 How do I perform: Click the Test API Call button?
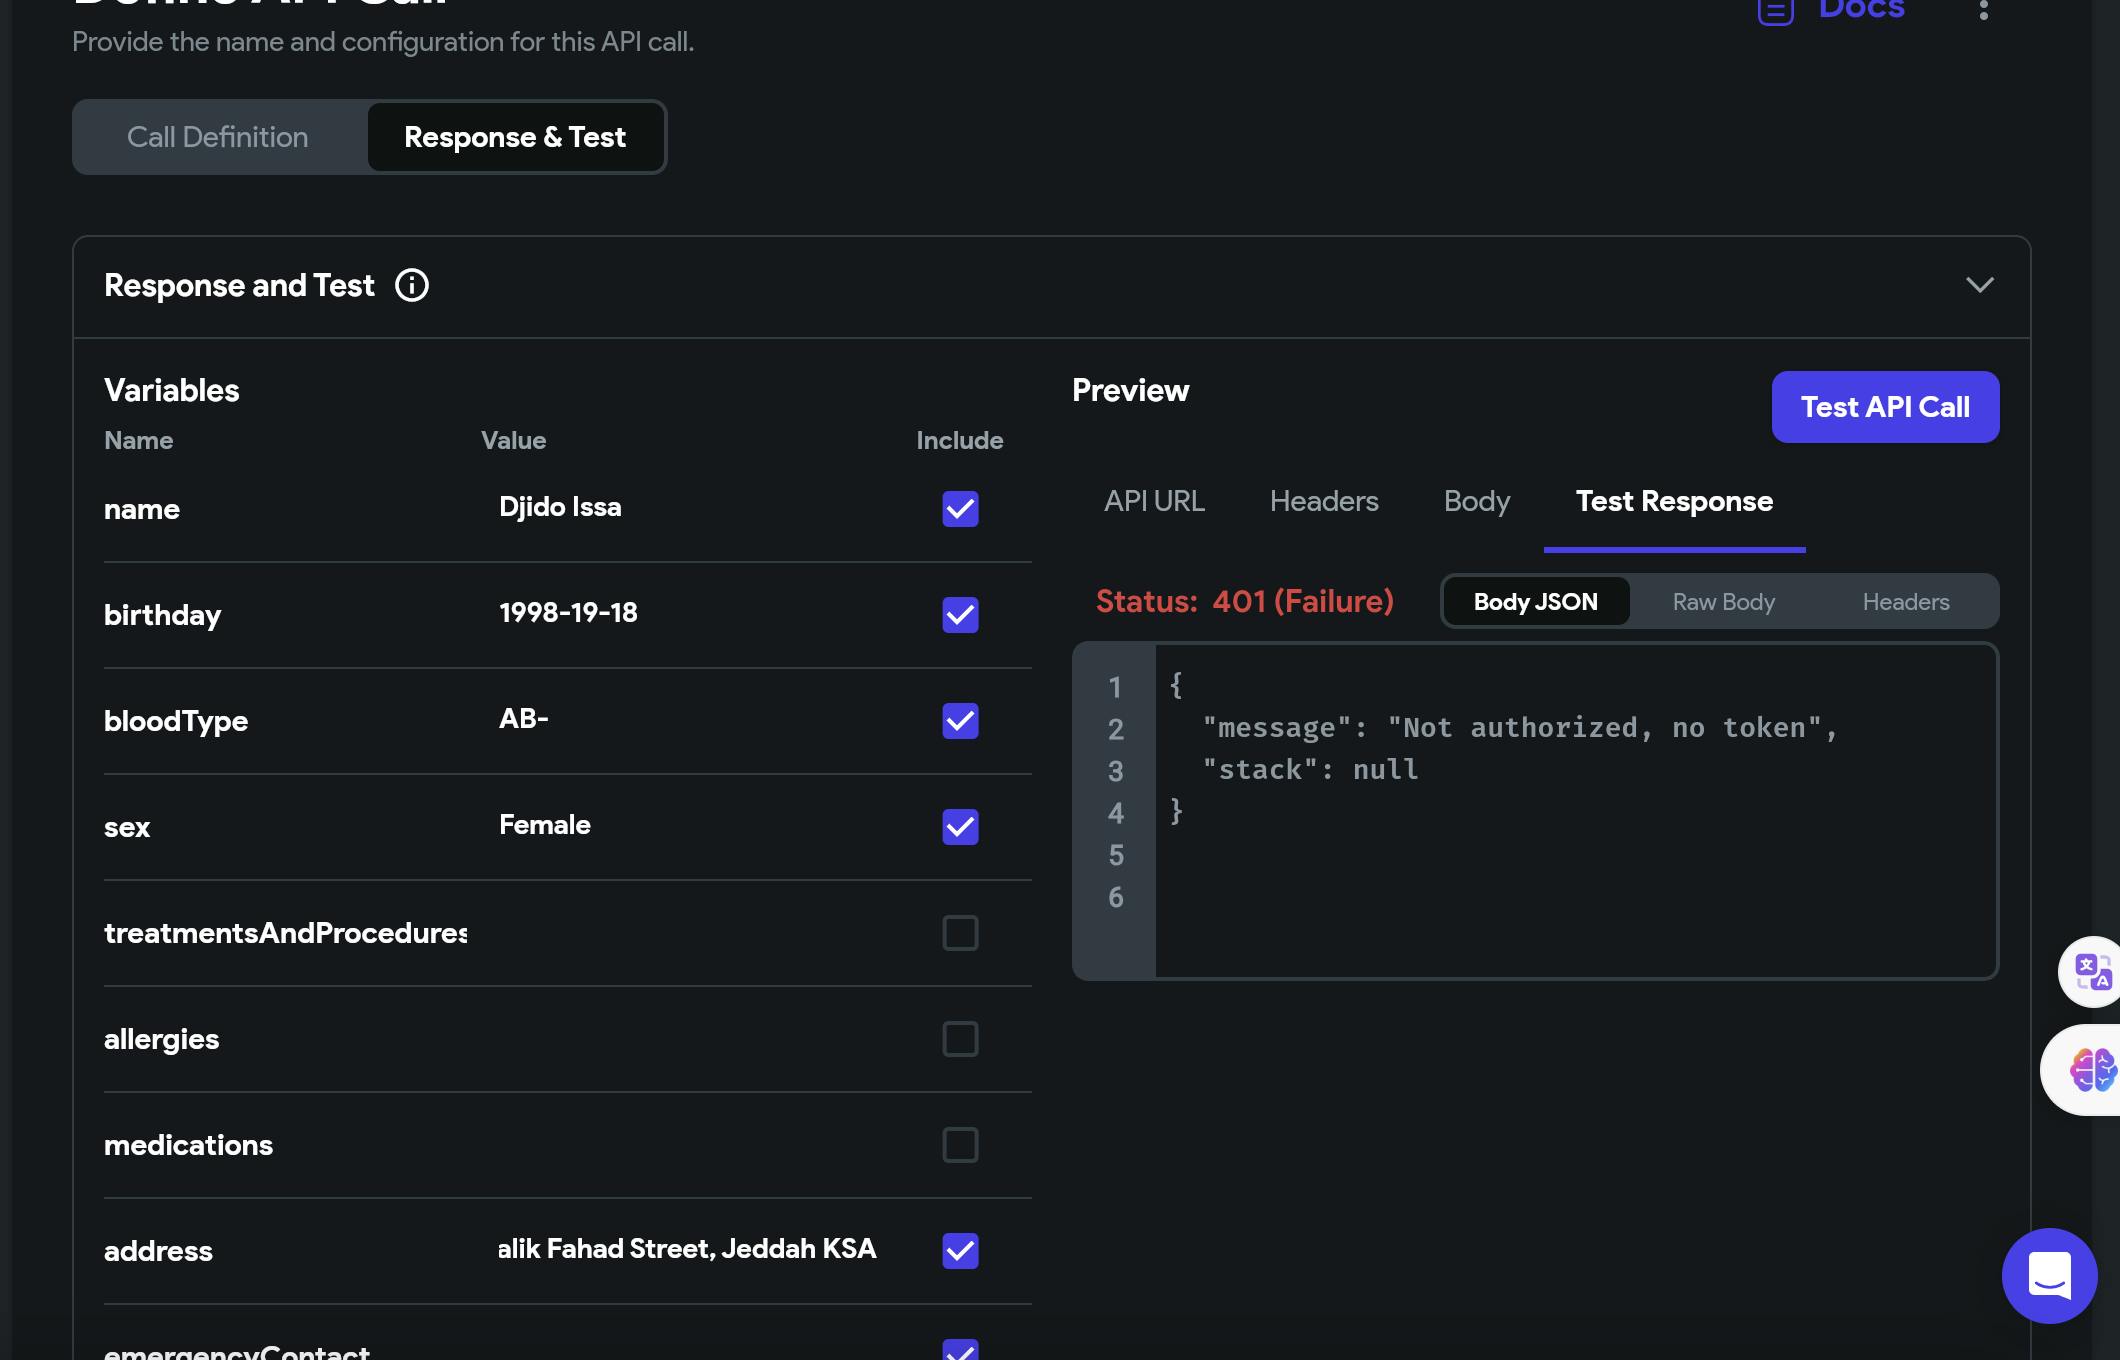(x=1885, y=407)
